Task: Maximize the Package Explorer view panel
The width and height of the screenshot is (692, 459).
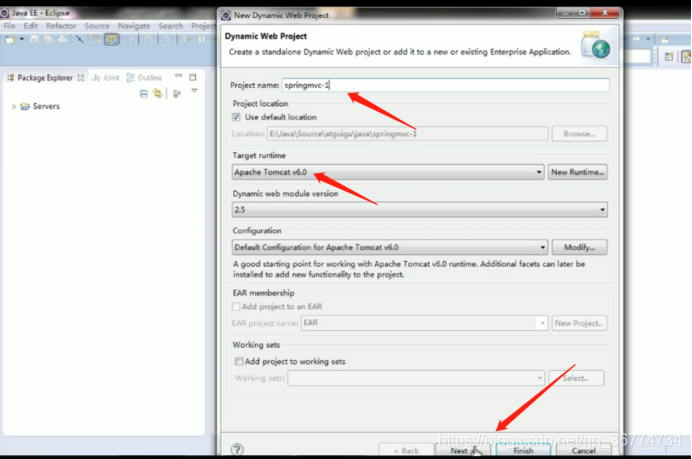Action: tap(193, 77)
